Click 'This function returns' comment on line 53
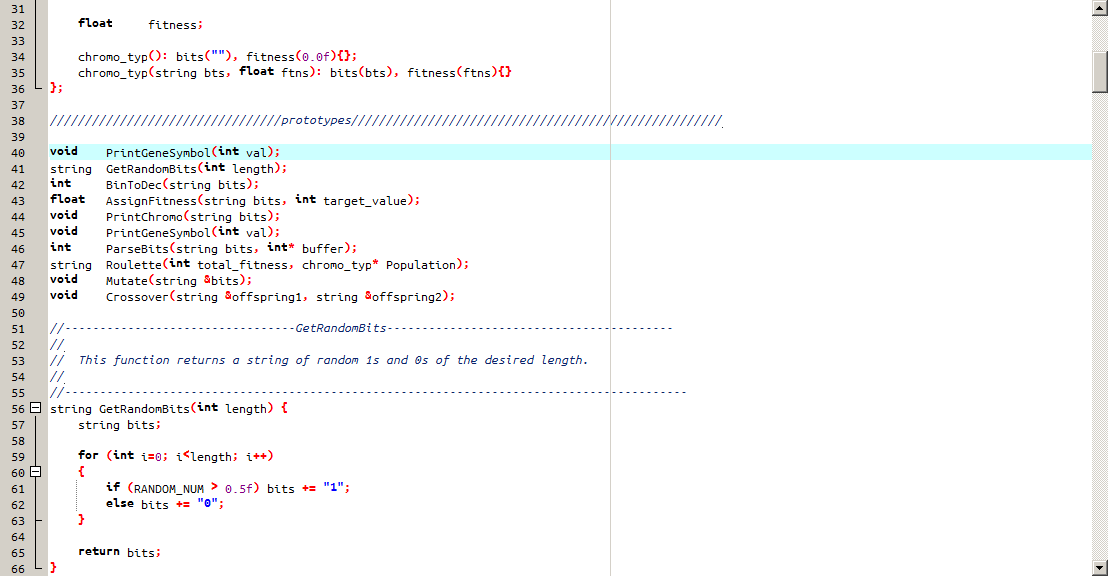 pos(151,360)
